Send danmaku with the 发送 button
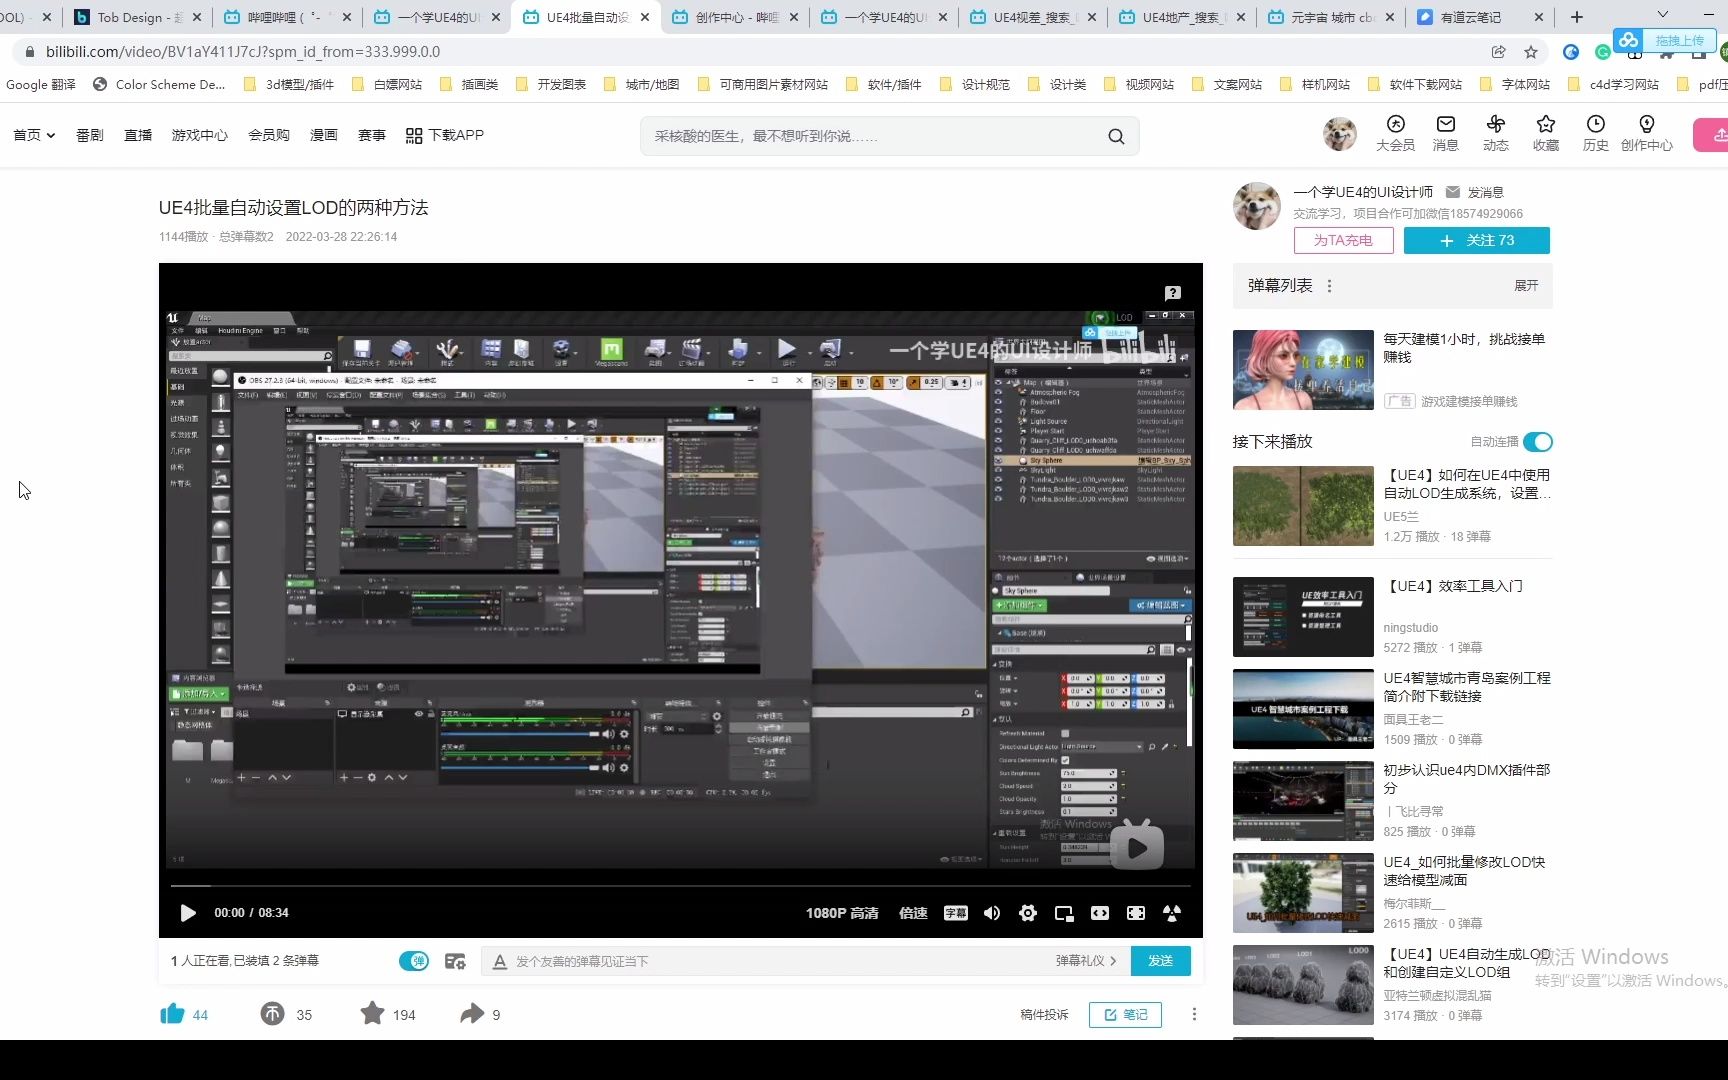The height and width of the screenshot is (1080, 1728). tap(1160, 961)
